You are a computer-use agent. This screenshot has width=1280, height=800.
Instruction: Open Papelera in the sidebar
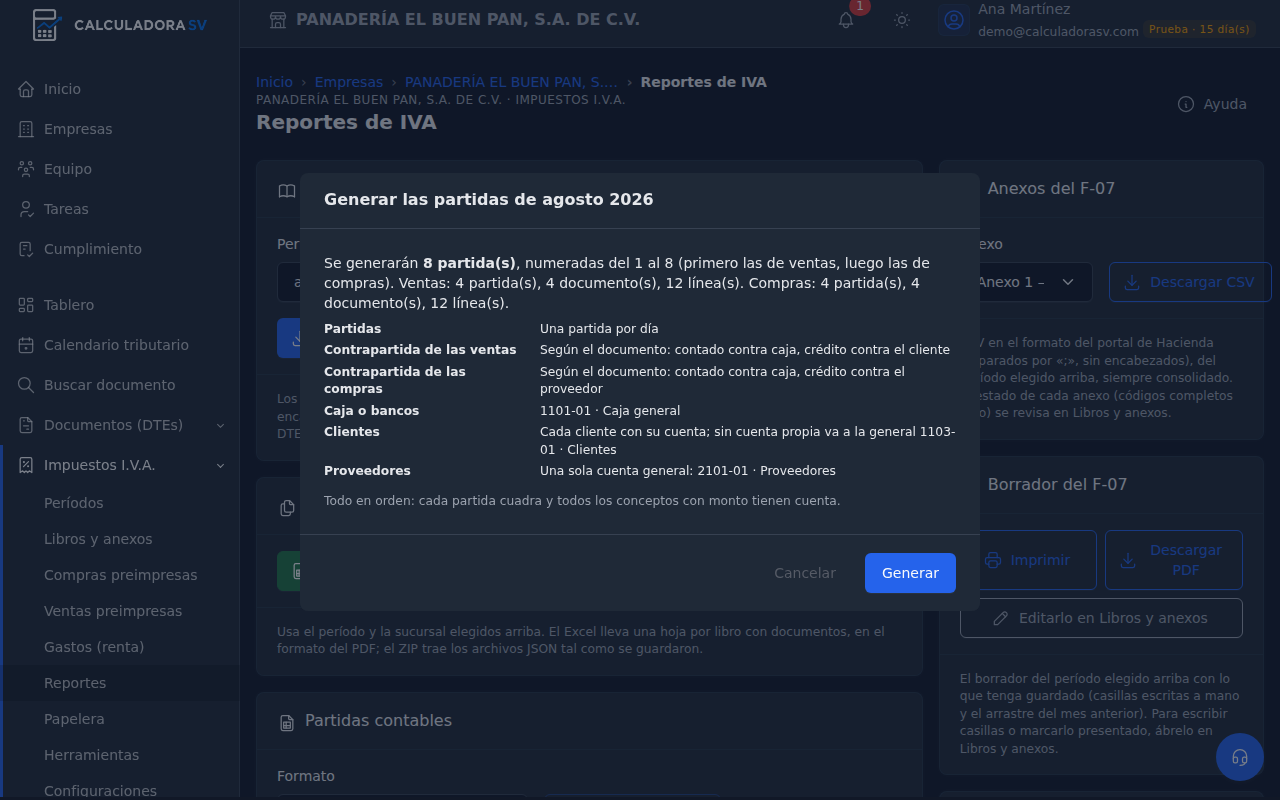pyautogui.click(x=74, y=719)
